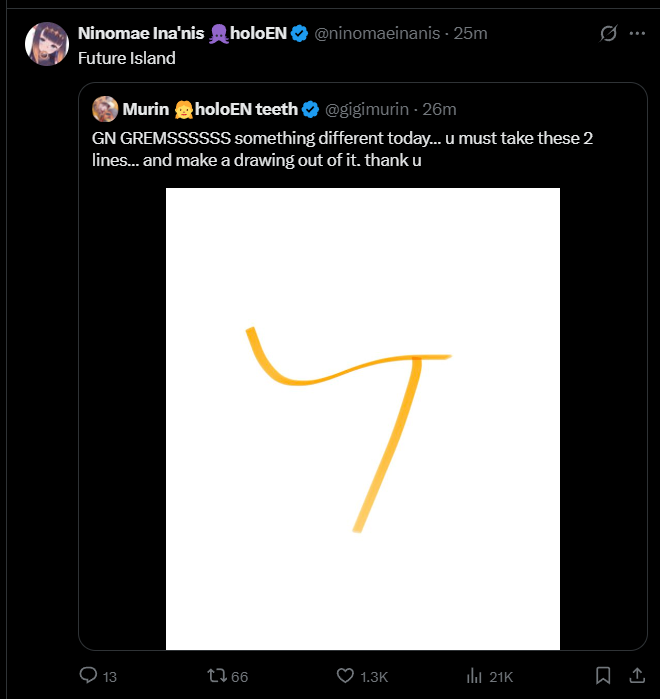
Task: Click Murin's small profile avatar
Action: tap(103, 109)
